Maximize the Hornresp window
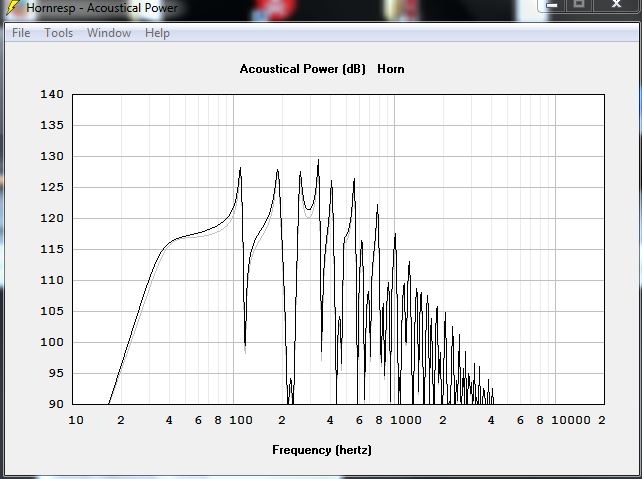Image resolution: width=642 pixels, height=479 pixels. 579,4
